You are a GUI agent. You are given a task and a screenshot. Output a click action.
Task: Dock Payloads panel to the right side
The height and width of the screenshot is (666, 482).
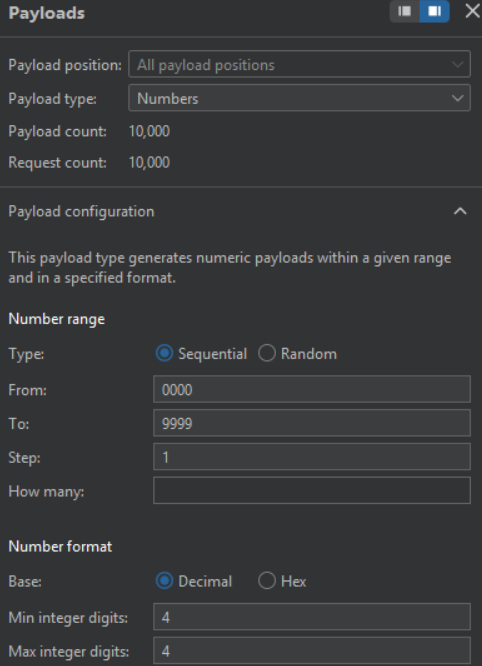tap(434, 11)
